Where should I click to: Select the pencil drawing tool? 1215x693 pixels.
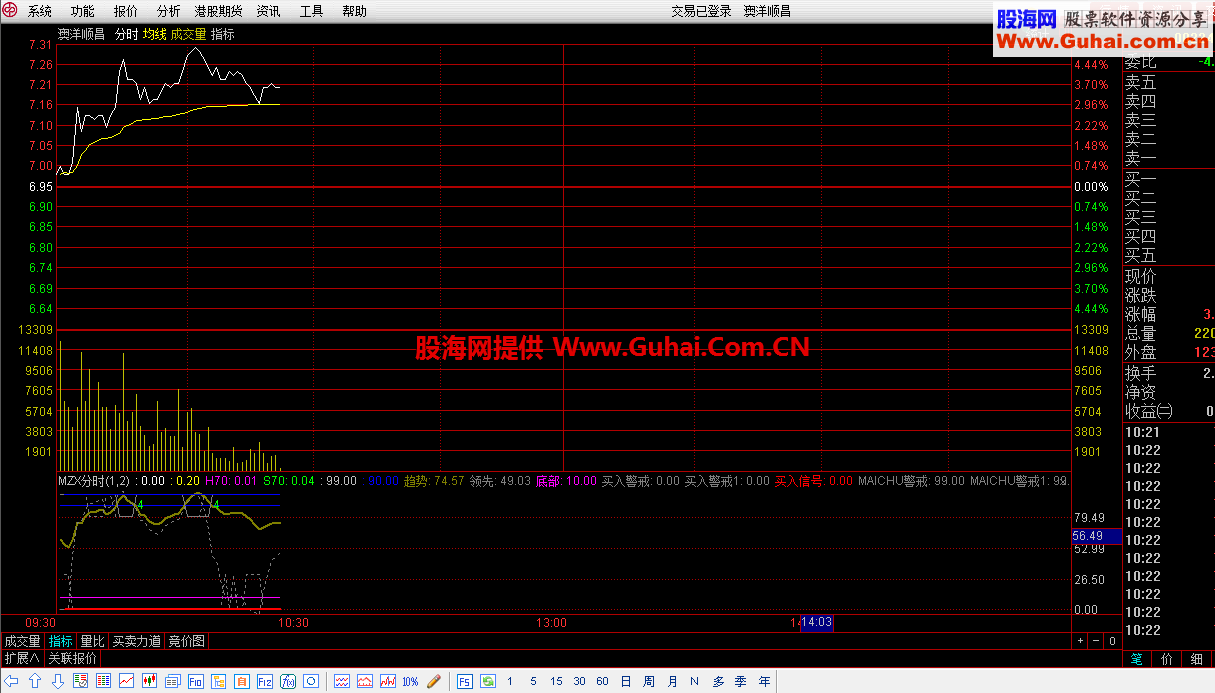pyautogui.click(x=433, y=681)
